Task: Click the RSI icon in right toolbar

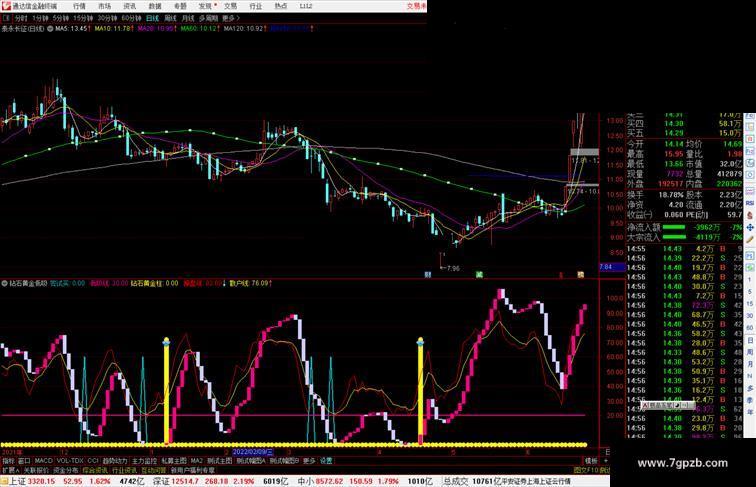Action: pyautogui.click(x=750, y=203)
